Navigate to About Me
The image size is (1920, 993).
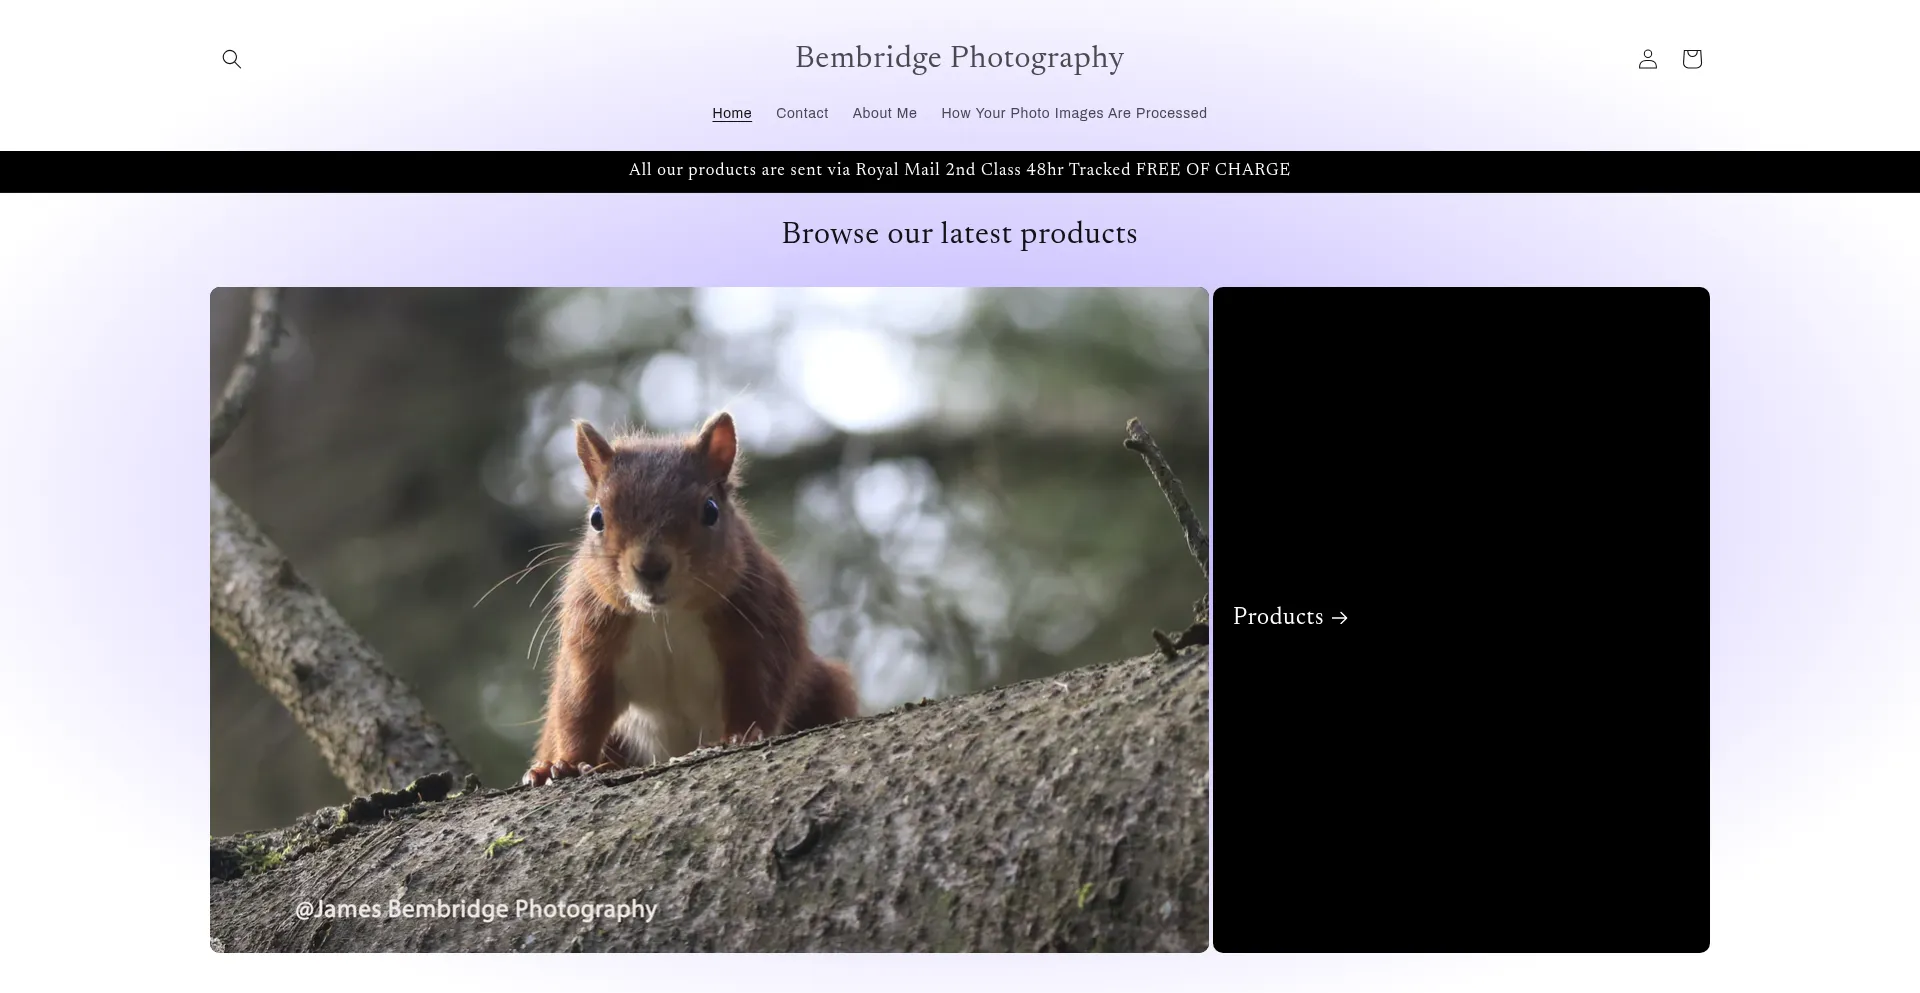(884, 113)
